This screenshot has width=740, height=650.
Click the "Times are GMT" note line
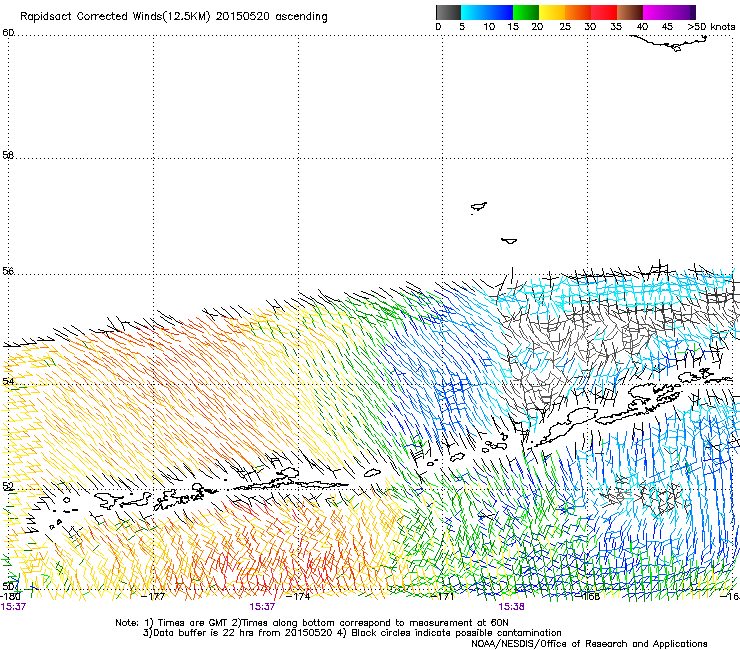(x=311, y=623)
